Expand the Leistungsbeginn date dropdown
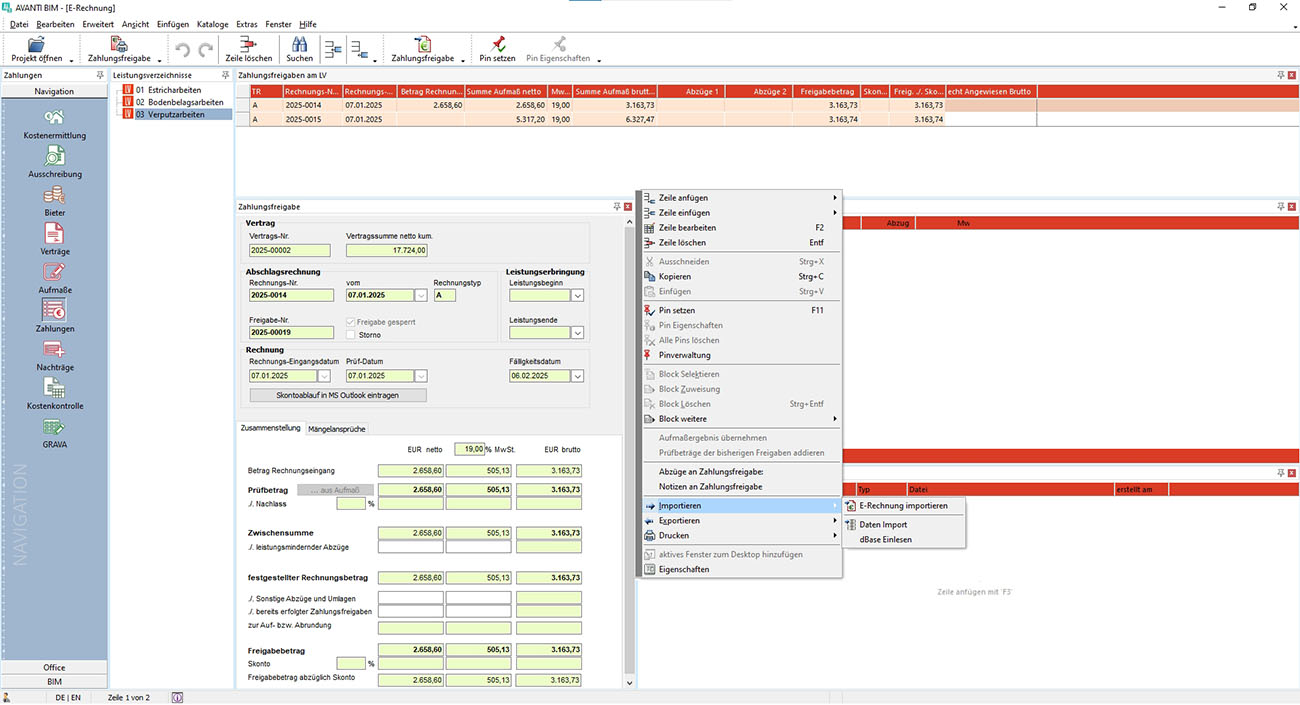The width and height of the screenshot is (1300, 705). (x=577, y=296)
